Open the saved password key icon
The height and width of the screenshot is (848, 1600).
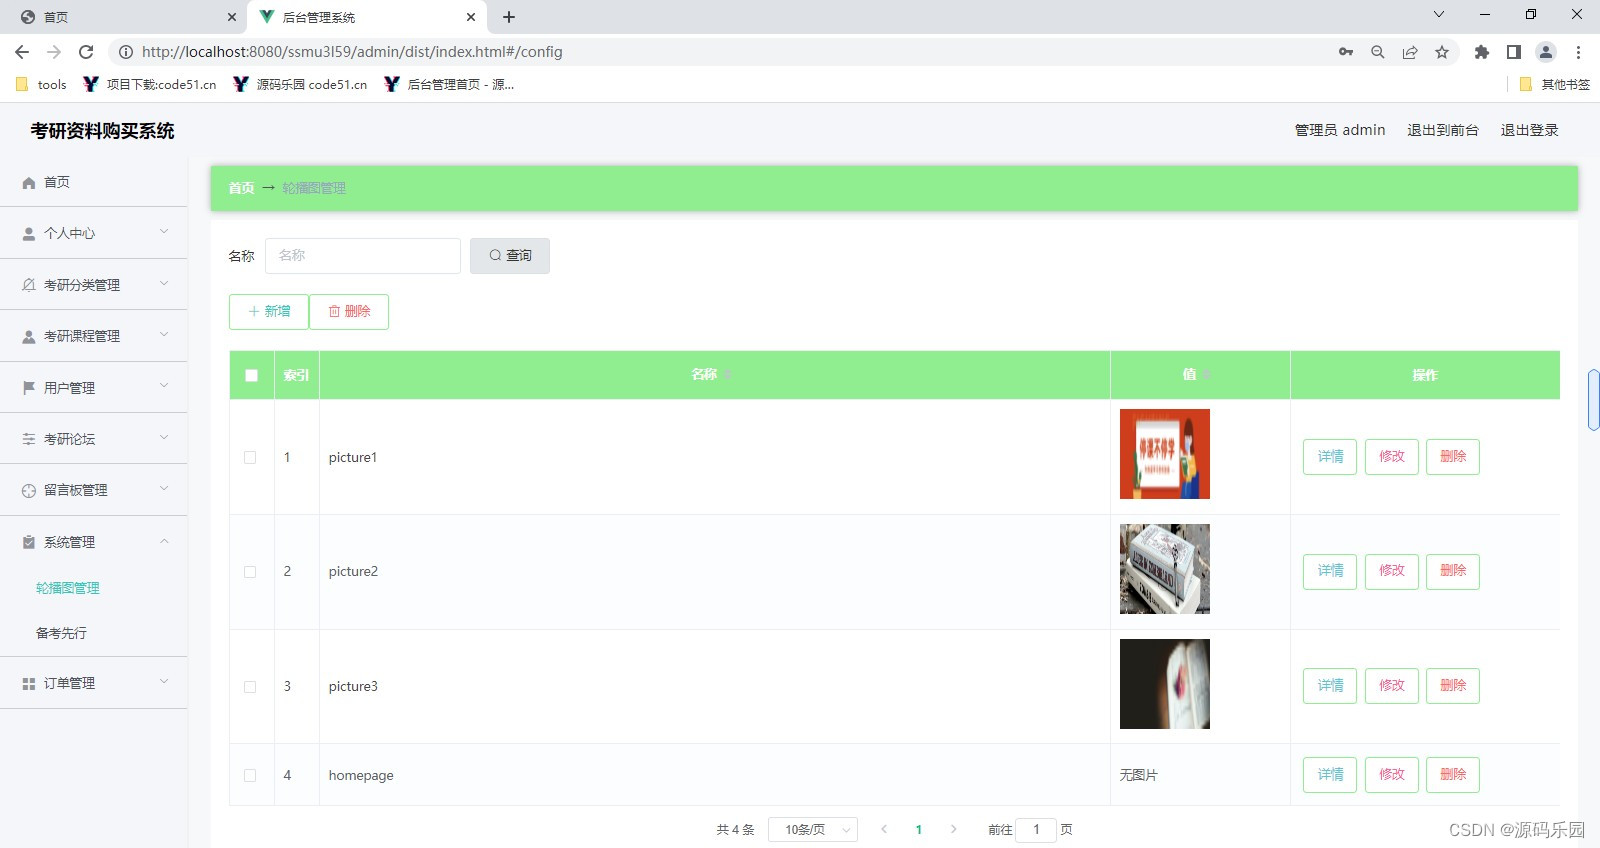(1346, 52)
